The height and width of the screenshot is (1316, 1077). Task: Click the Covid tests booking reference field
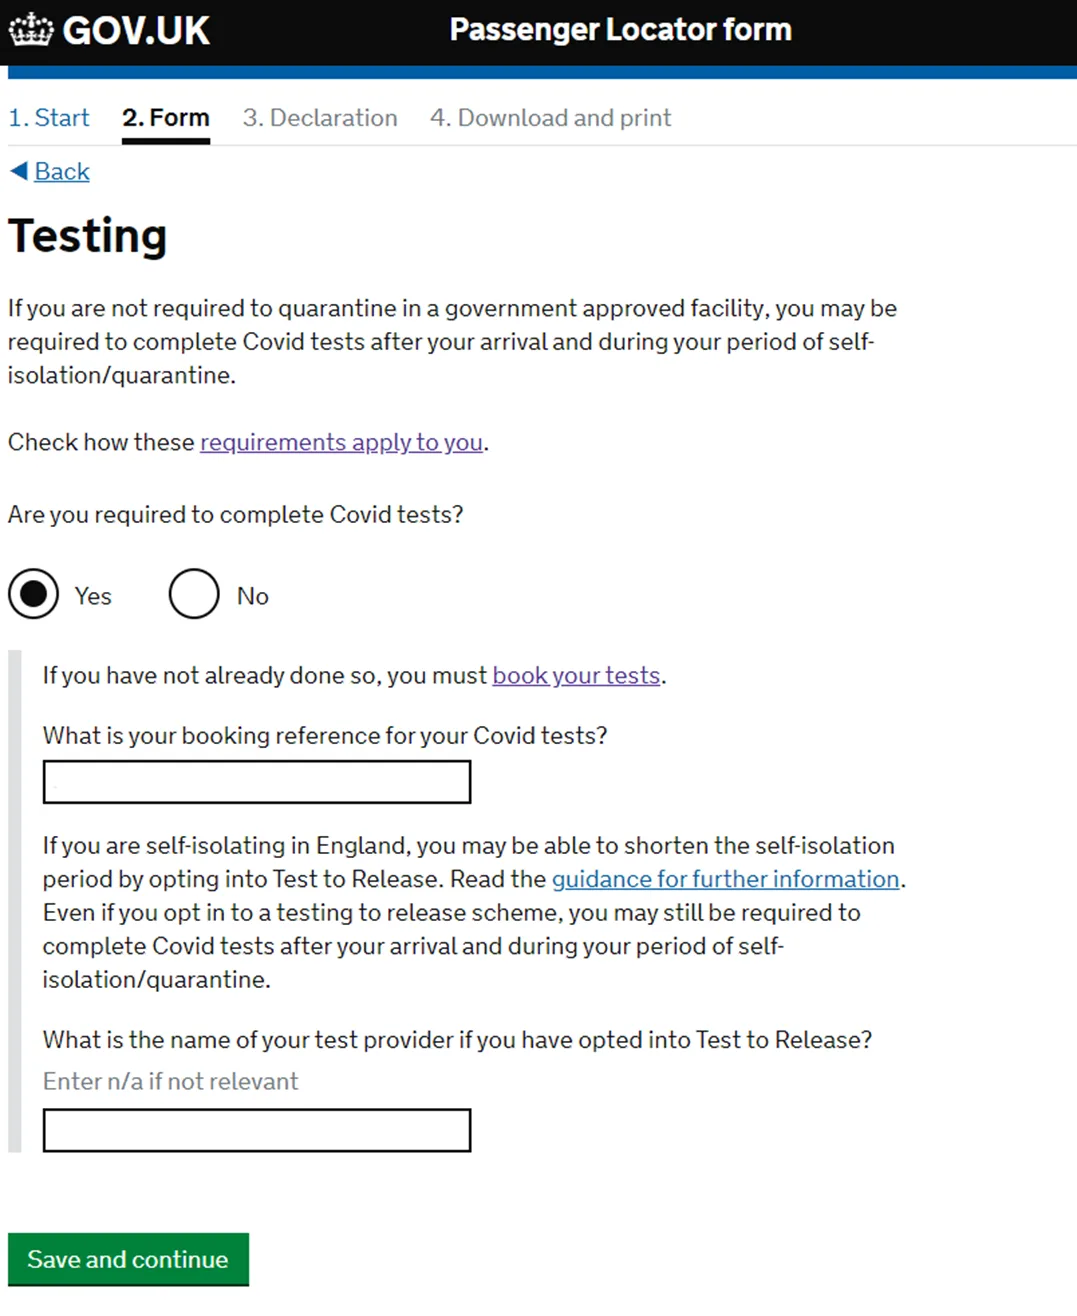pyautogui.click(x=257, y=782)
